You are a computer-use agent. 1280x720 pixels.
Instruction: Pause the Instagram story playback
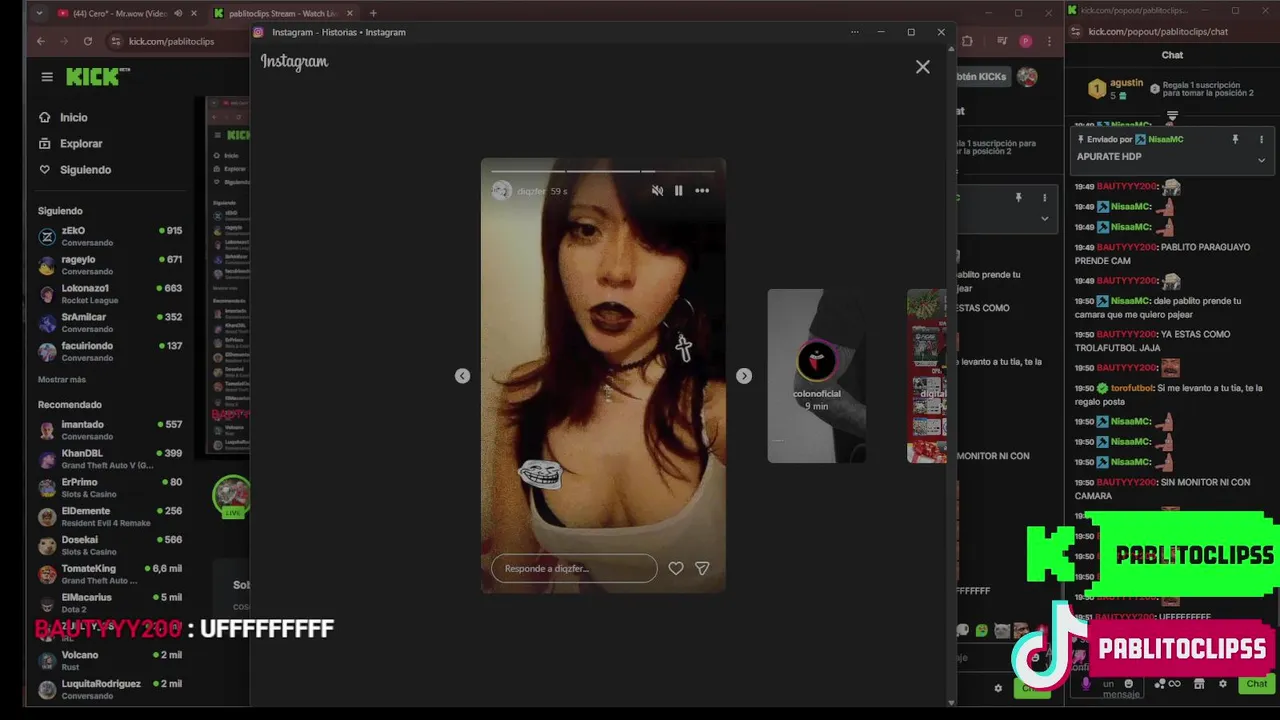[678, 191]
